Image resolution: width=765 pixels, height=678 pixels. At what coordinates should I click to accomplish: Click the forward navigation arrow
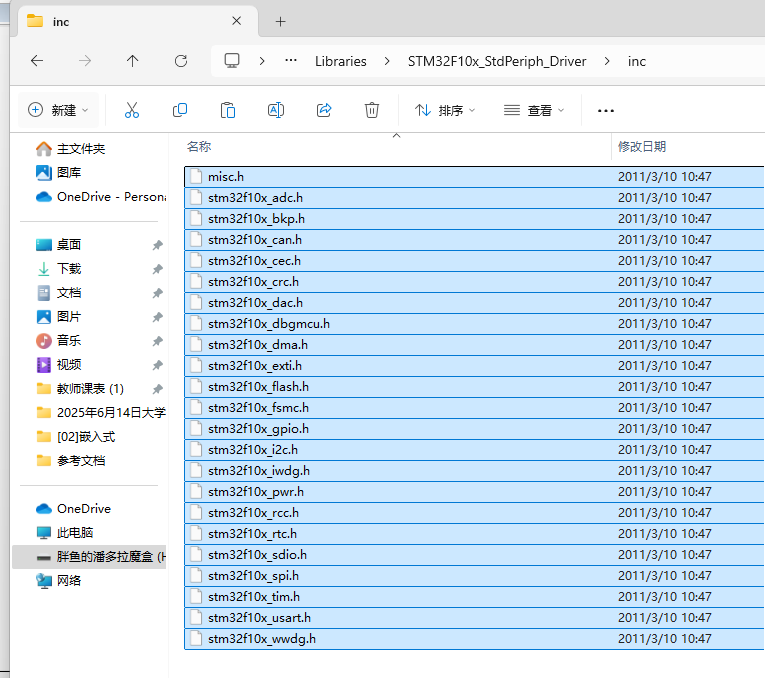click(85, 61)
